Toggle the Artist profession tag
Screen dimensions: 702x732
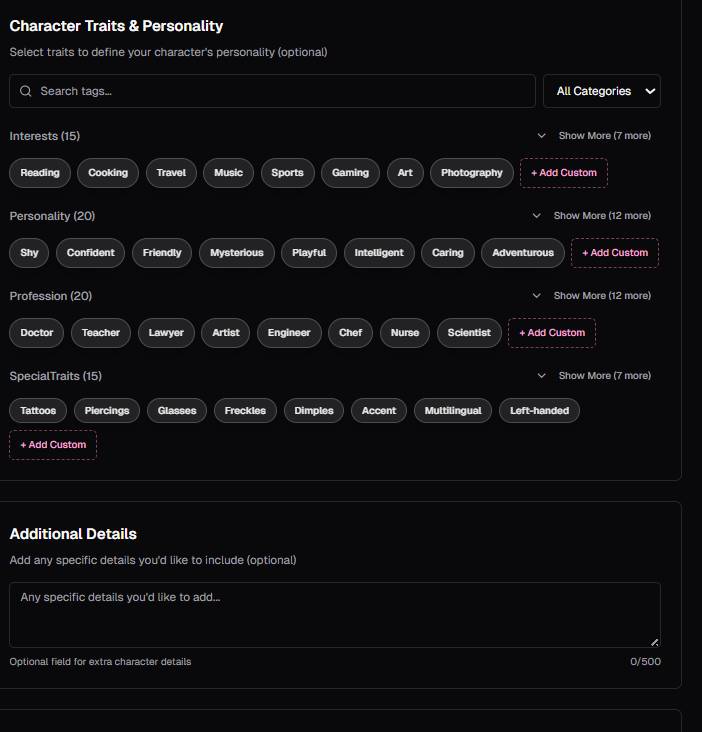pos(226,333)
